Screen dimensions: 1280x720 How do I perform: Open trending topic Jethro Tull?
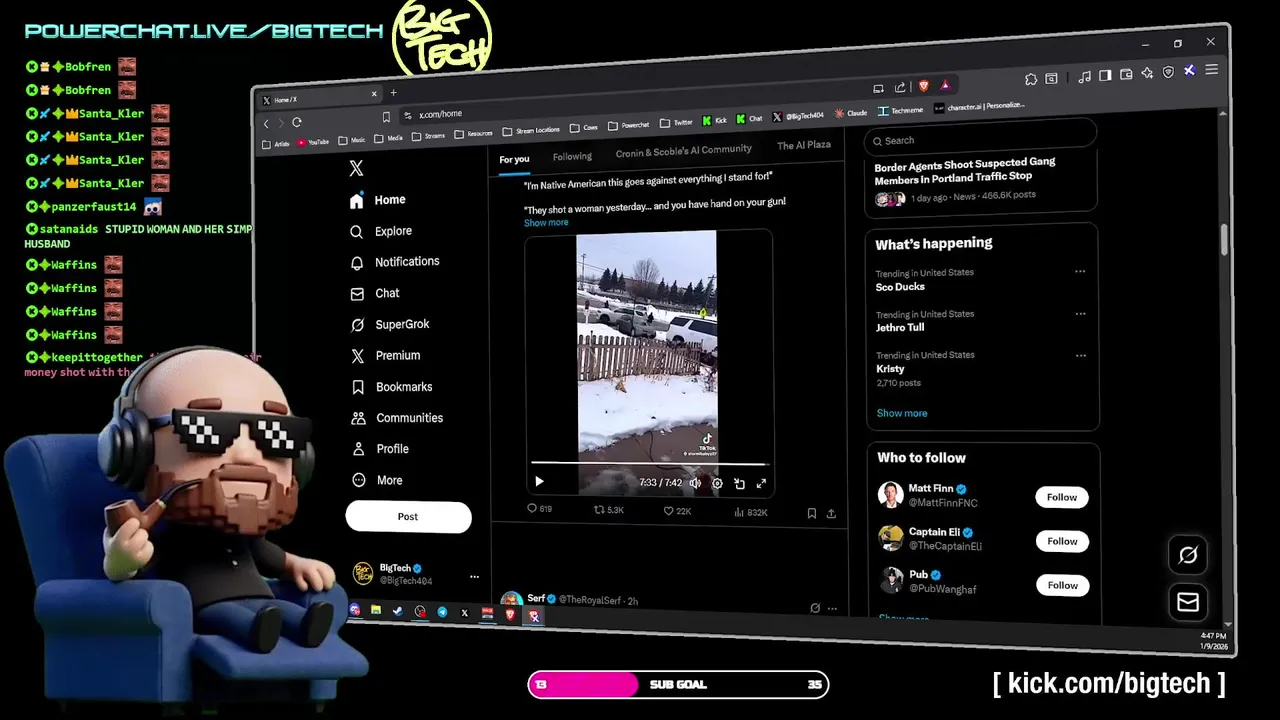(x=900, y=327)
